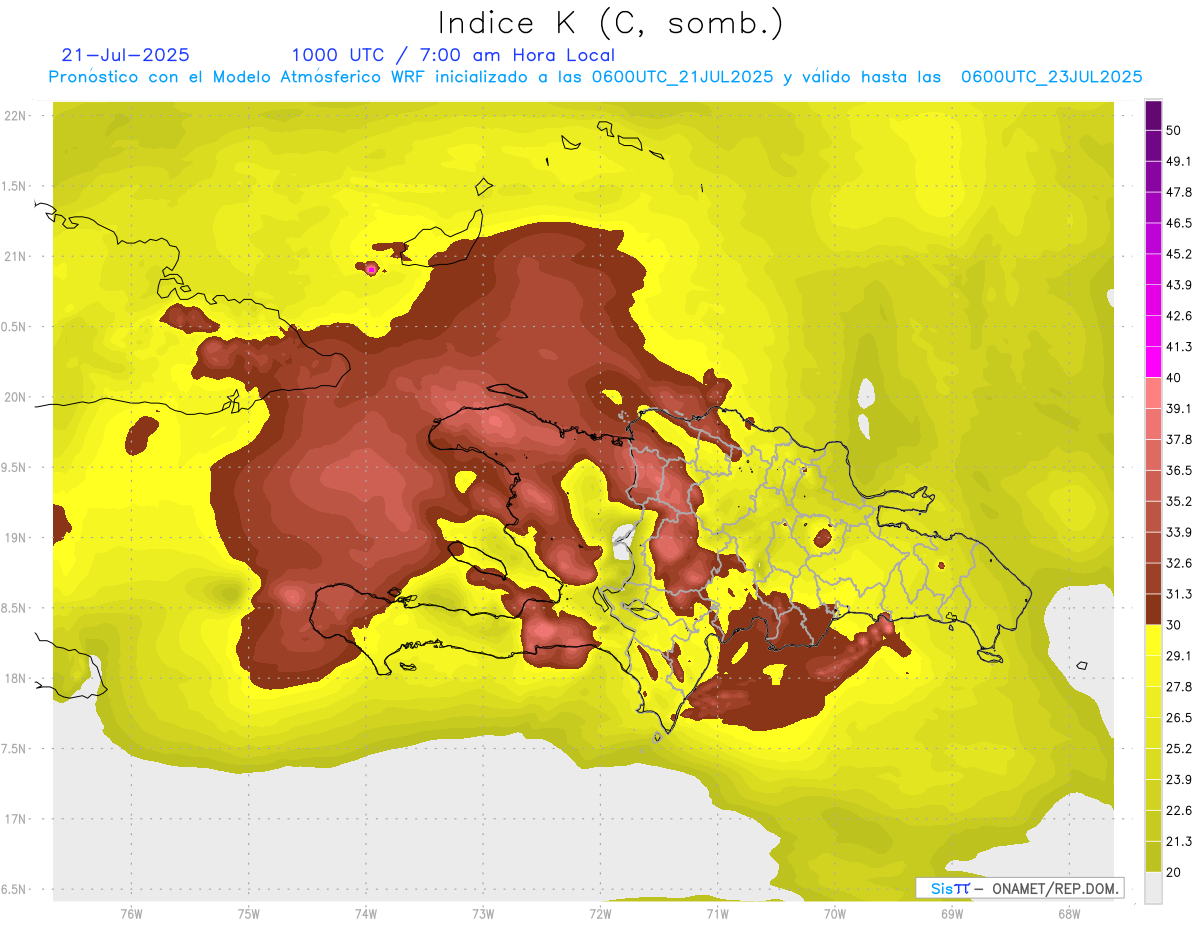
Task: Click the color bar value '45.2'
Action: (x=1179, y=254)
